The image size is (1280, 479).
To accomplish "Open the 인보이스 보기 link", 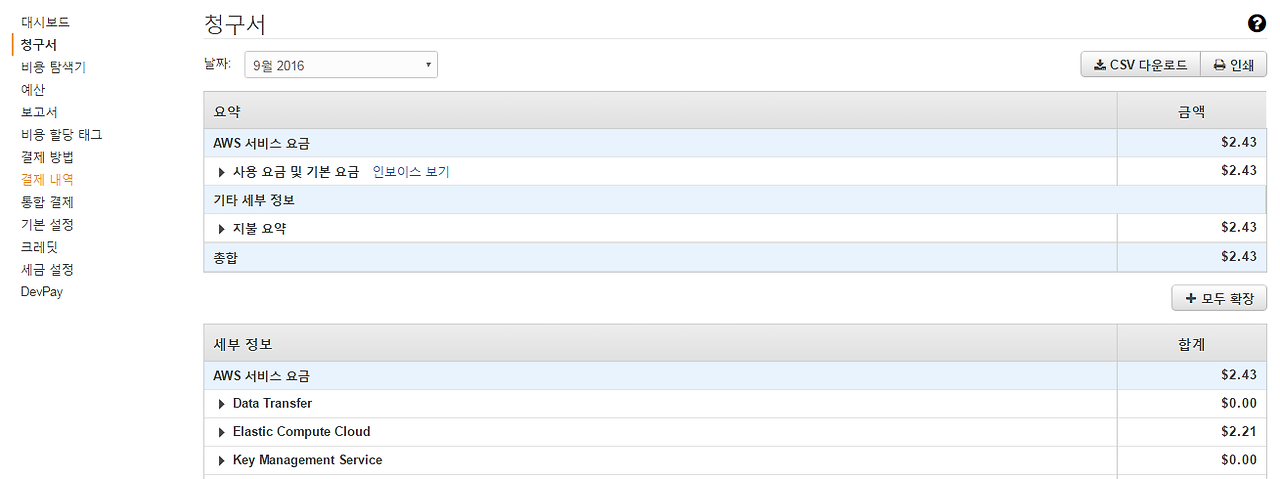I will (x=411, y=172).
